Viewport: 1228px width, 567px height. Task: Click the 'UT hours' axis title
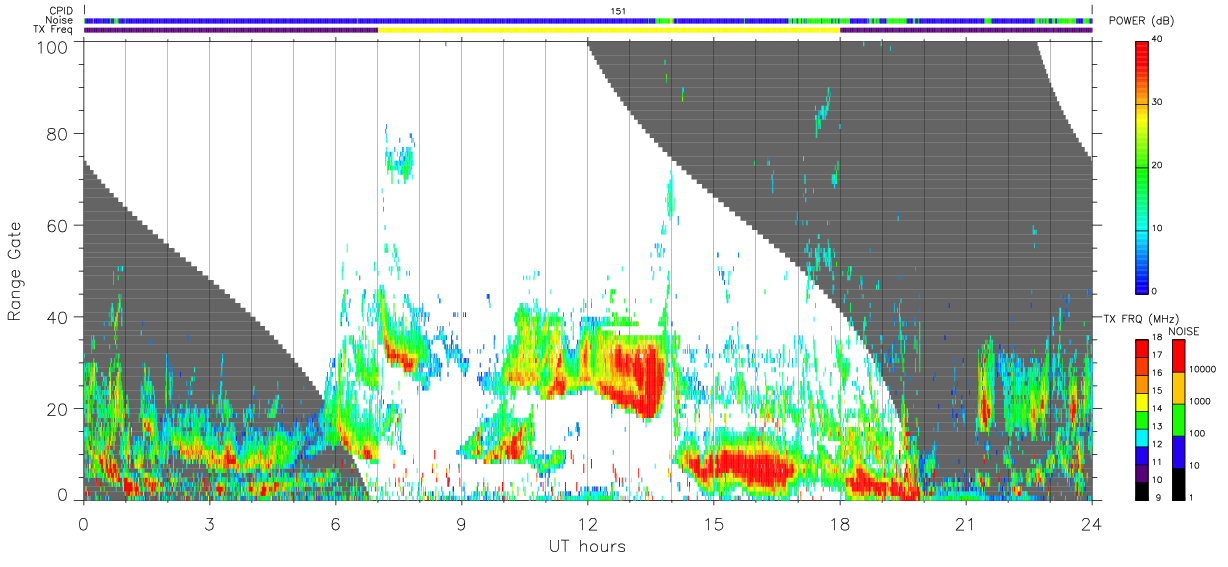pos(587,546)
